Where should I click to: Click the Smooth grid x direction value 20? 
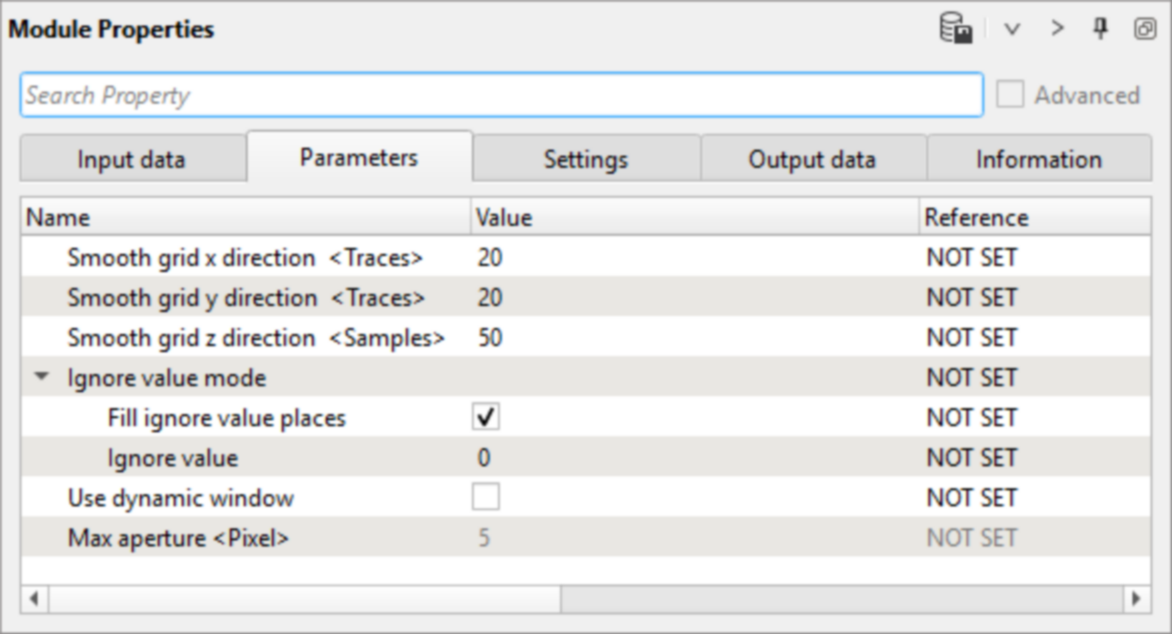tap(490, 258)
